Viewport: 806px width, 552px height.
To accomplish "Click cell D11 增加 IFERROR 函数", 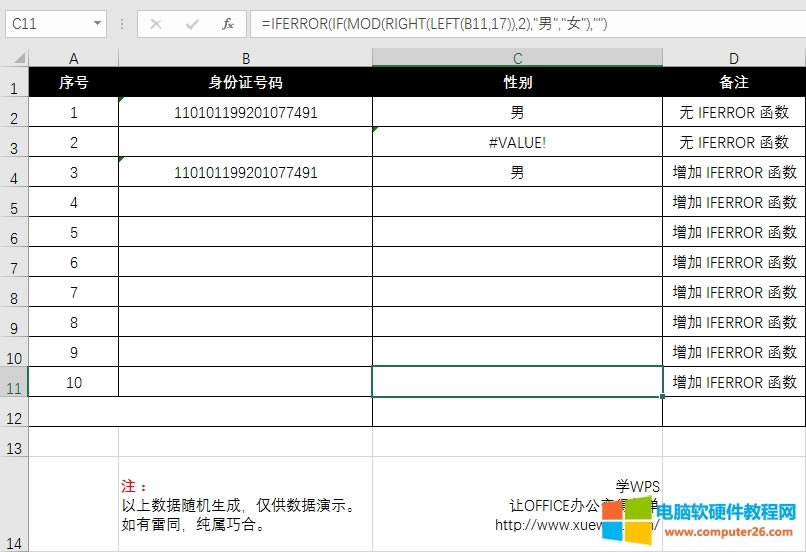I will click(x=734, y=382).
